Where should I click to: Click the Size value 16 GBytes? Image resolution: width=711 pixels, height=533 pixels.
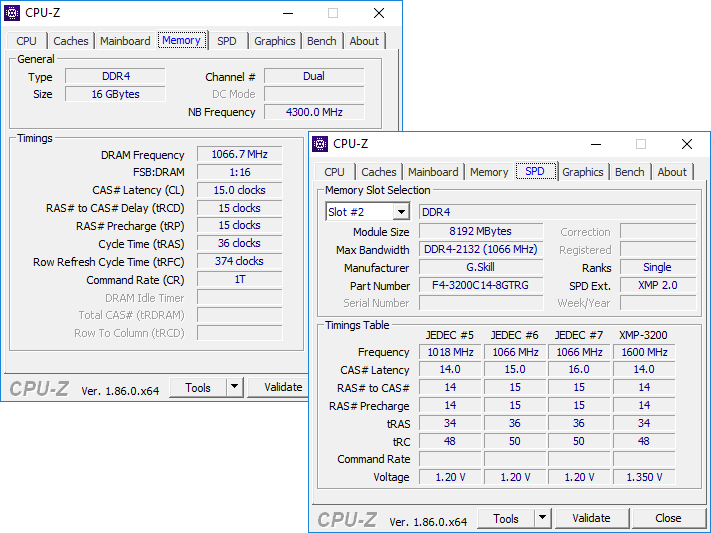click(116, 94)
